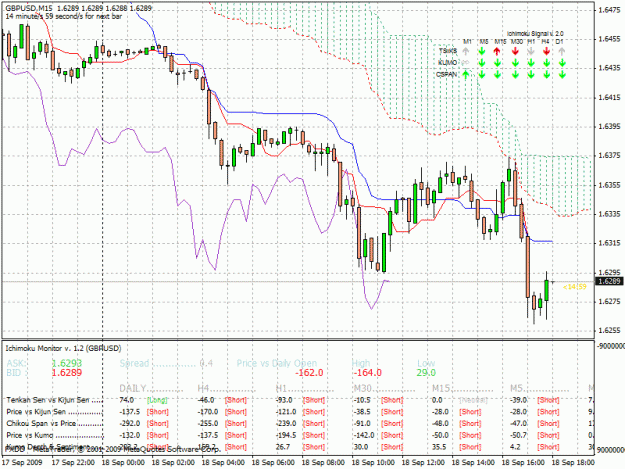625x469 pixels.
Task: Click the 'Tenkan Sen vs Kijun Sen' row label
Action: pyautogui.click(x=48, y=400)
